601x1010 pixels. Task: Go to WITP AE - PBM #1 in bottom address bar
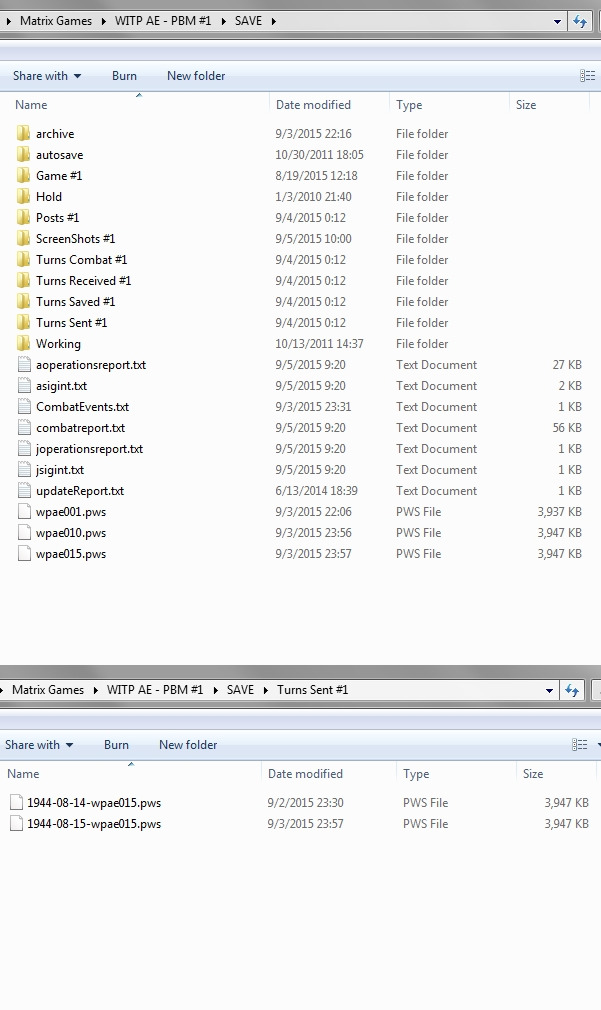(x=155, y=690)
